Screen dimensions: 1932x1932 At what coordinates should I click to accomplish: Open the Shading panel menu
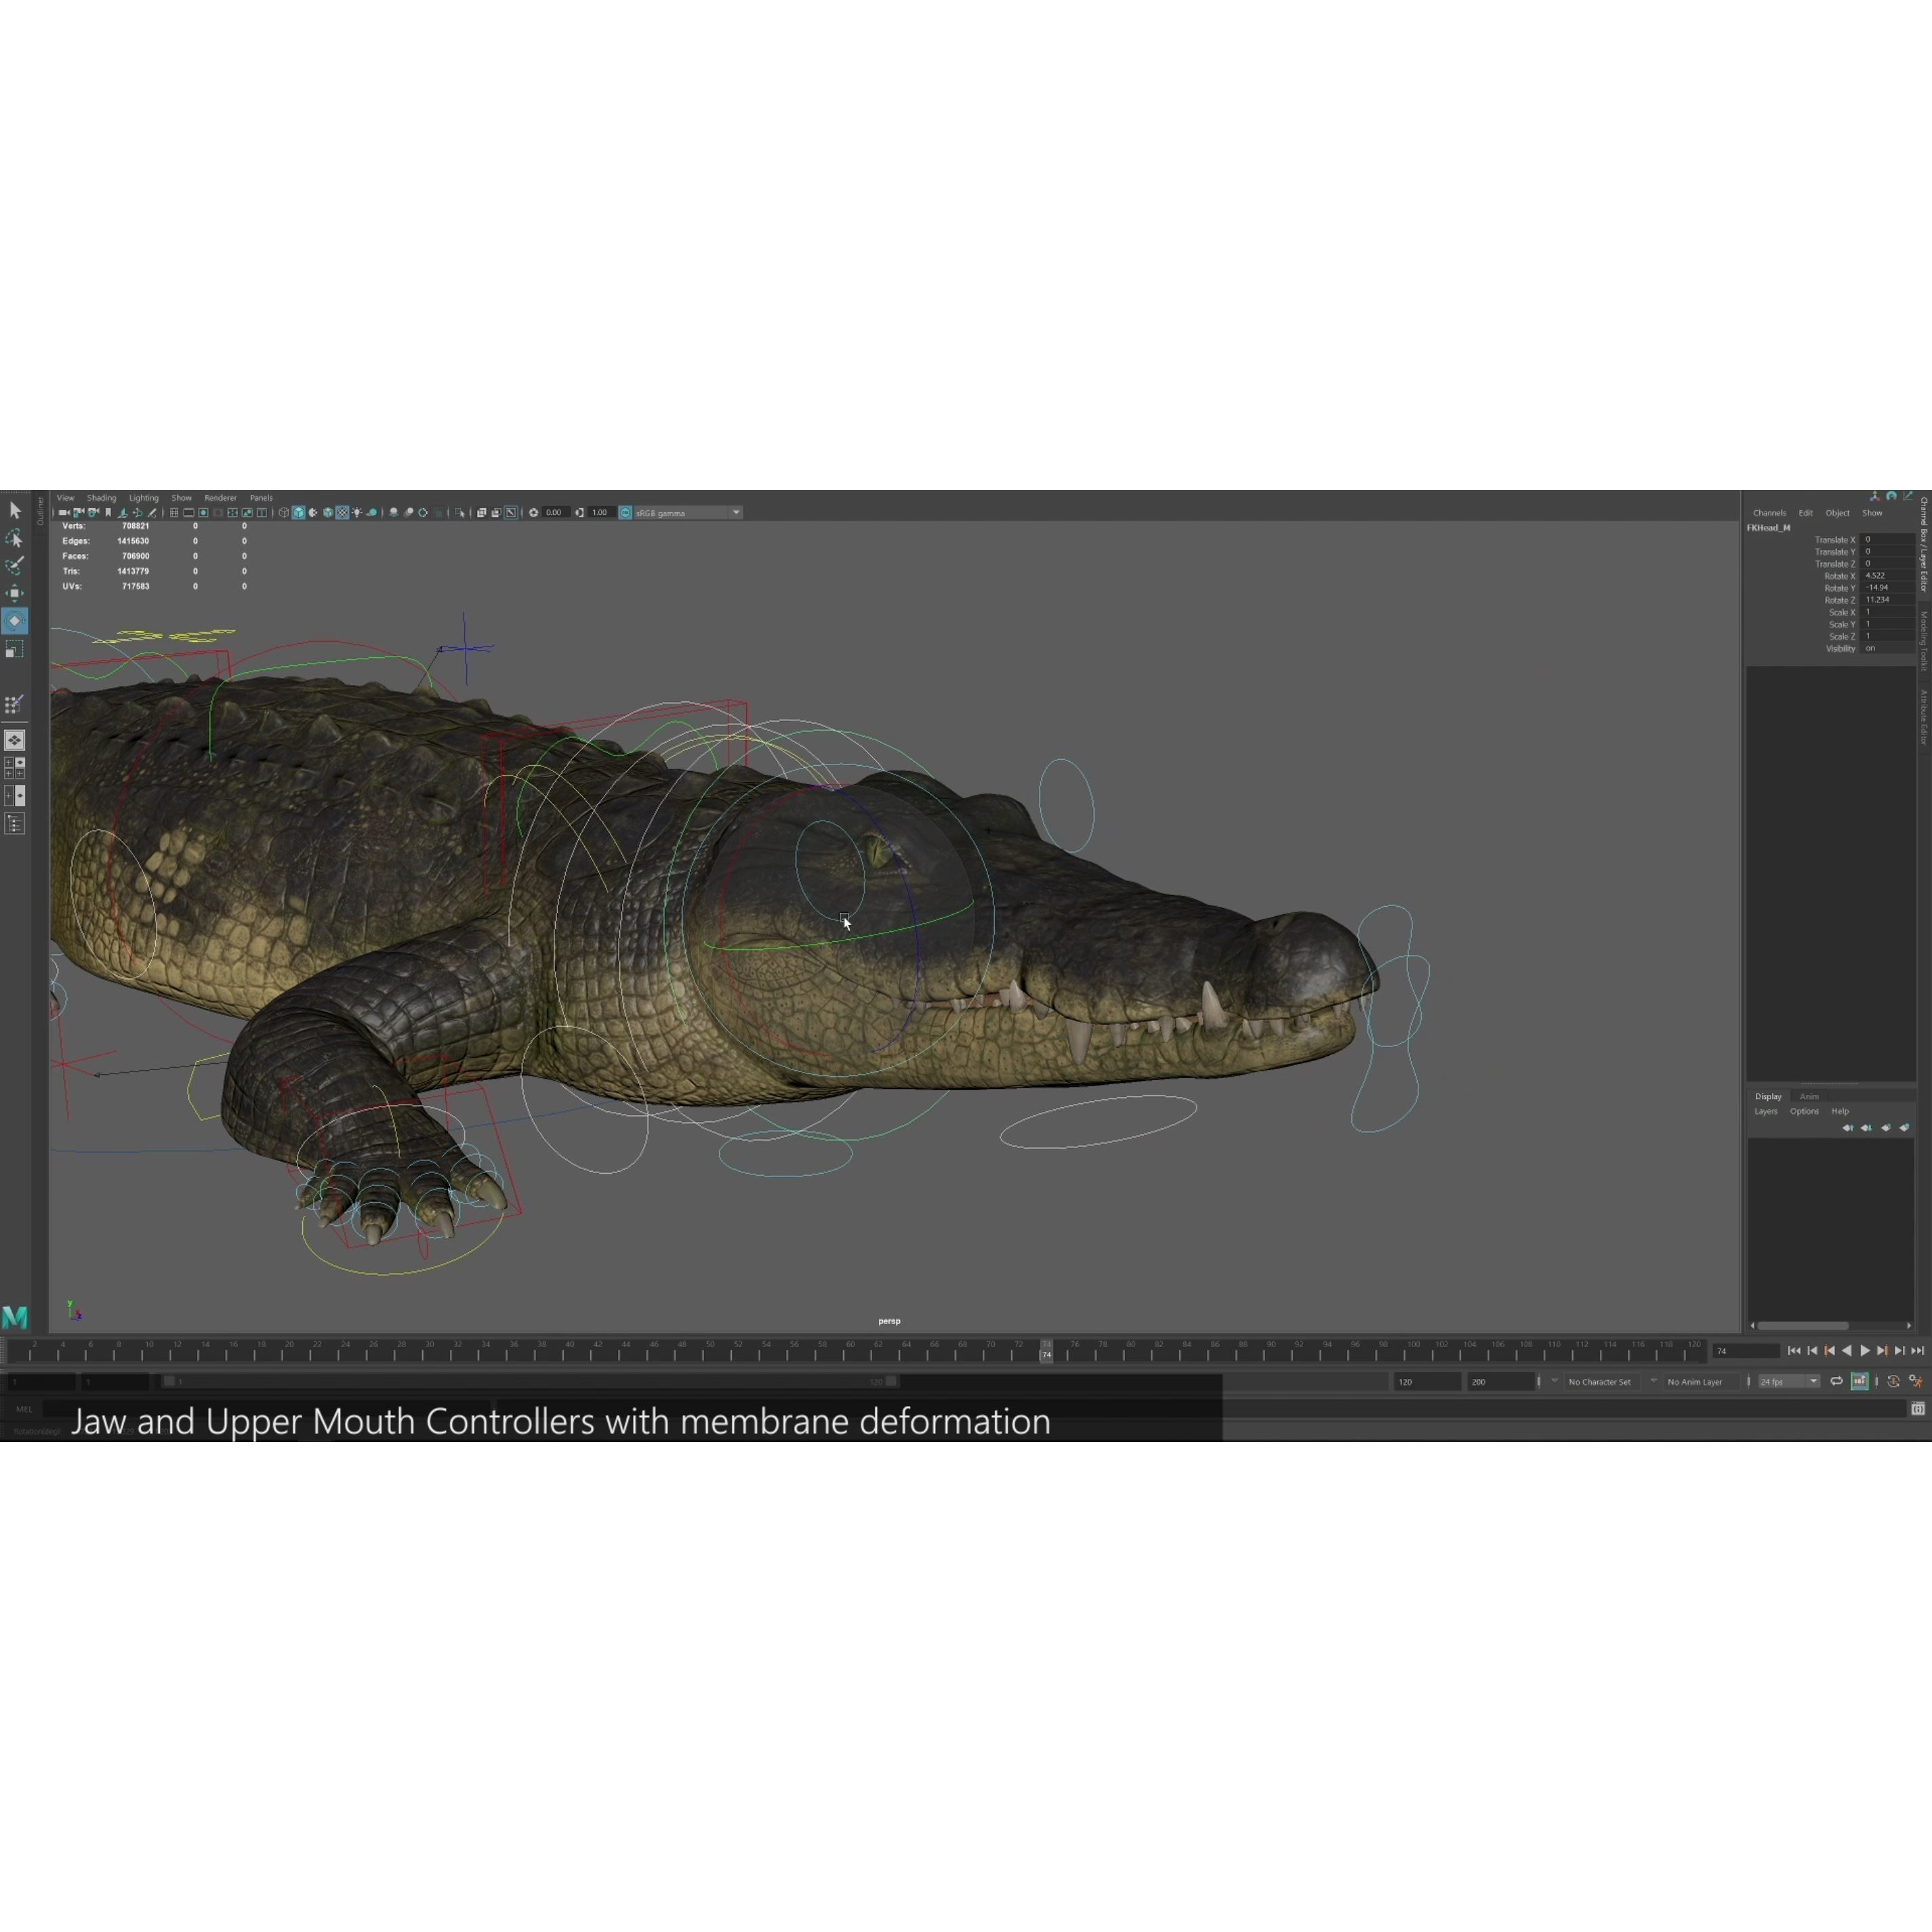101,498
